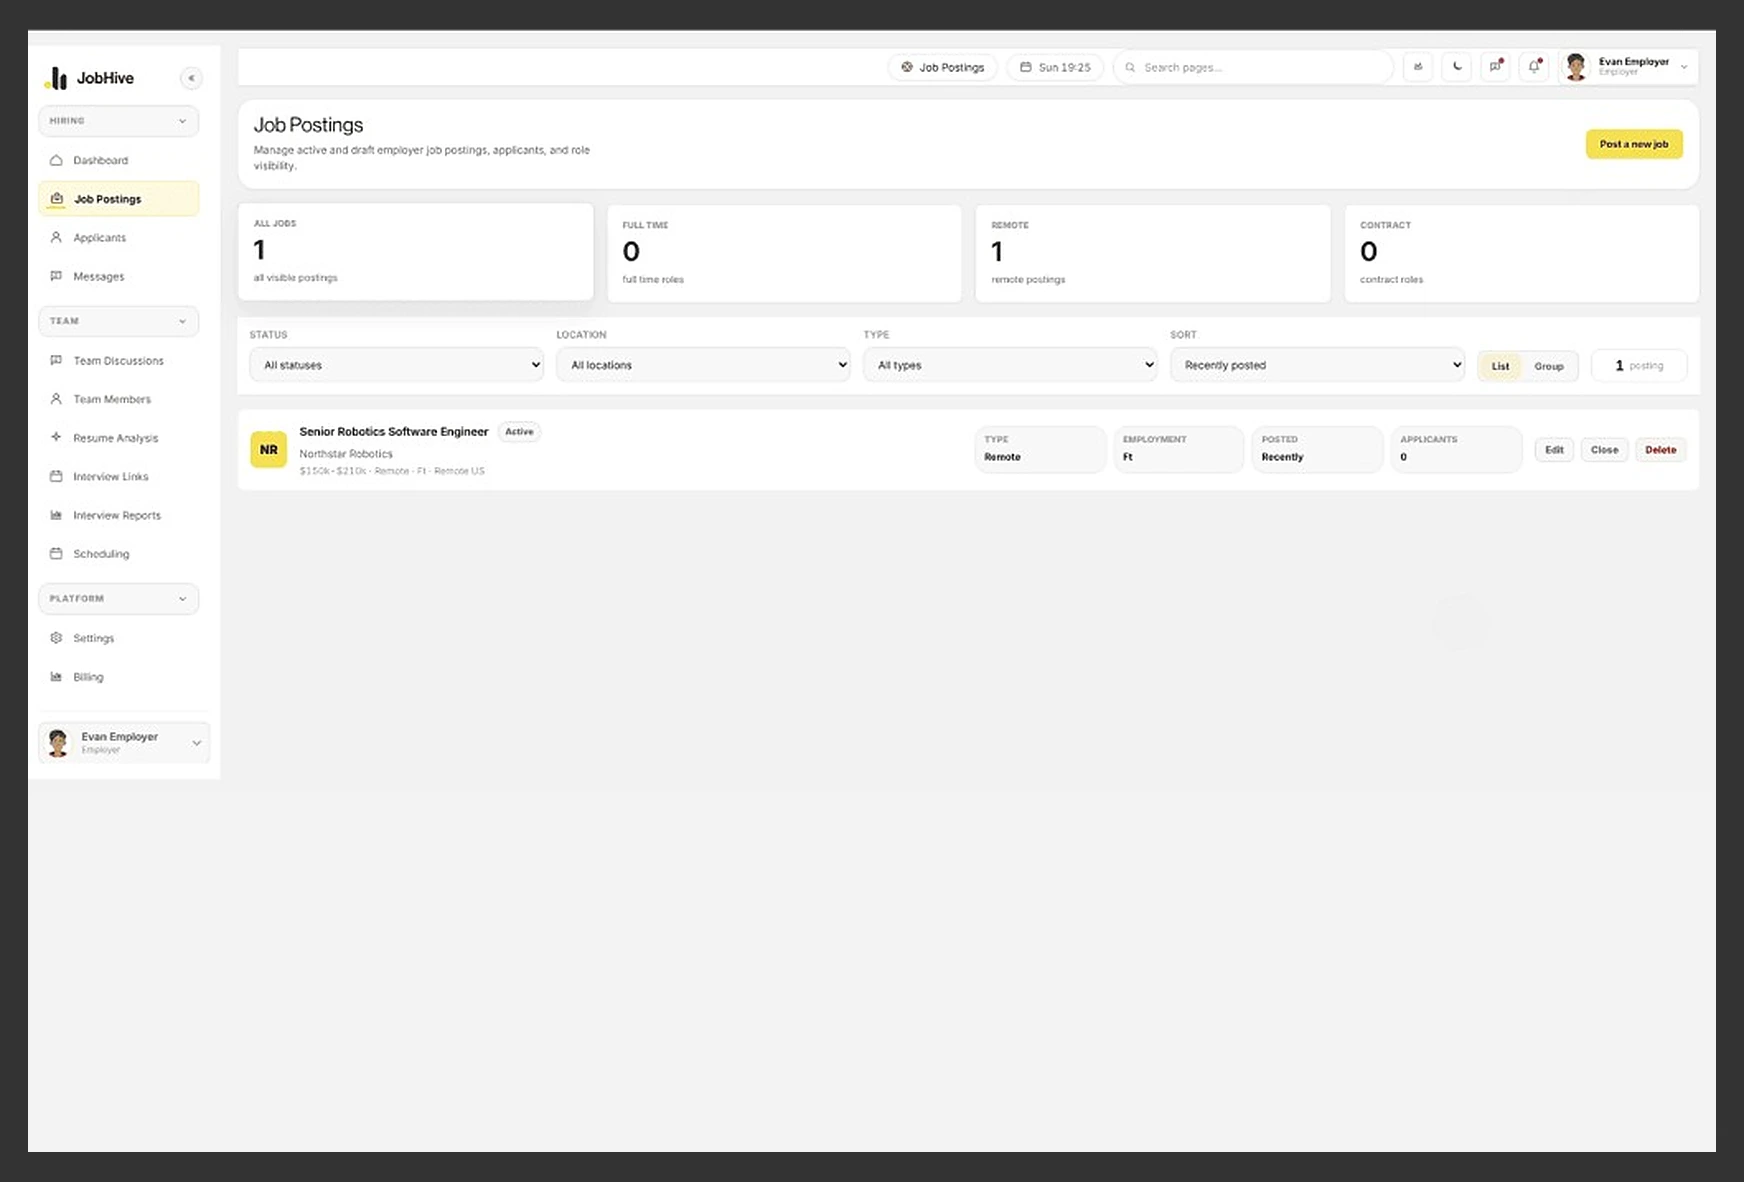Click the NR company badge

(x=269, y=450)
